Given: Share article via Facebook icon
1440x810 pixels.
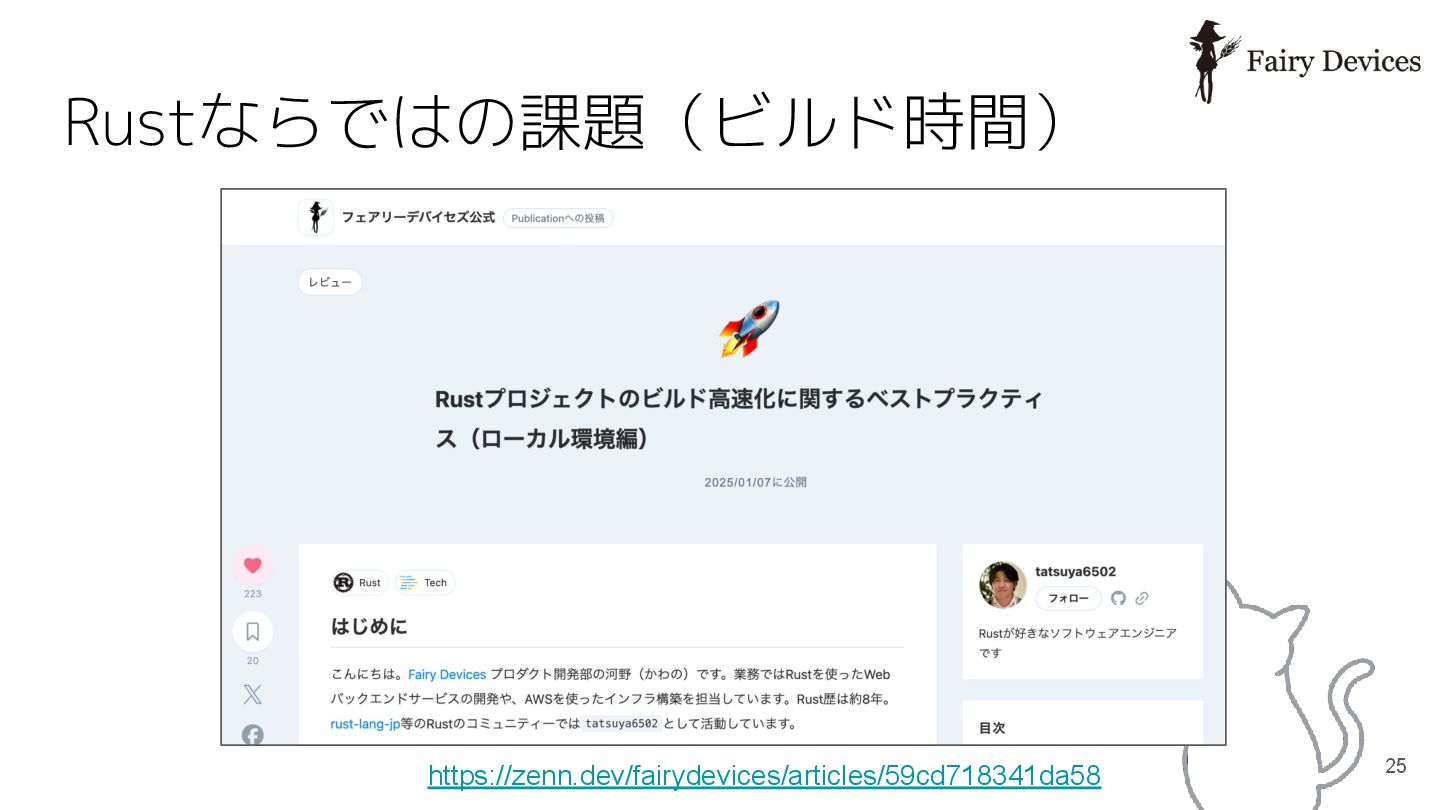Looking at the screenshot, I should (252, 735).
